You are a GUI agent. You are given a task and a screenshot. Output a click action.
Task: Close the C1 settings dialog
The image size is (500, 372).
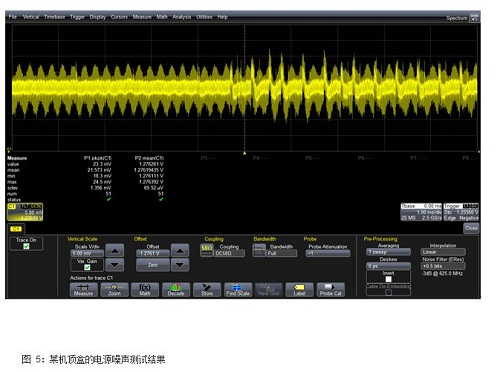[471, 228]
